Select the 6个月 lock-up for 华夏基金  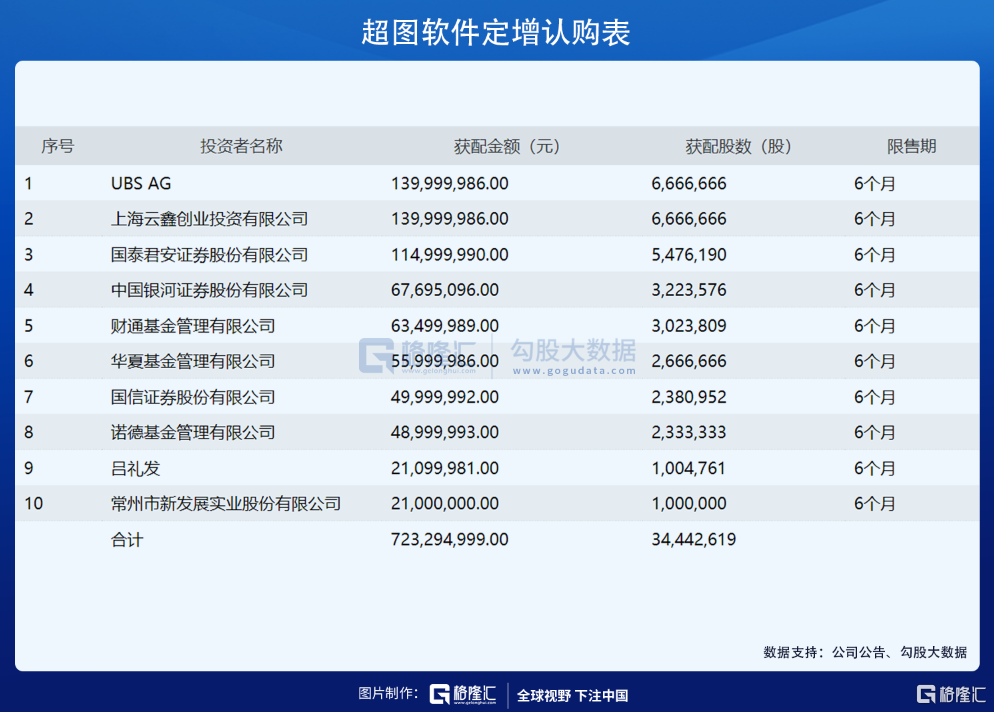(x=875, y=361)
